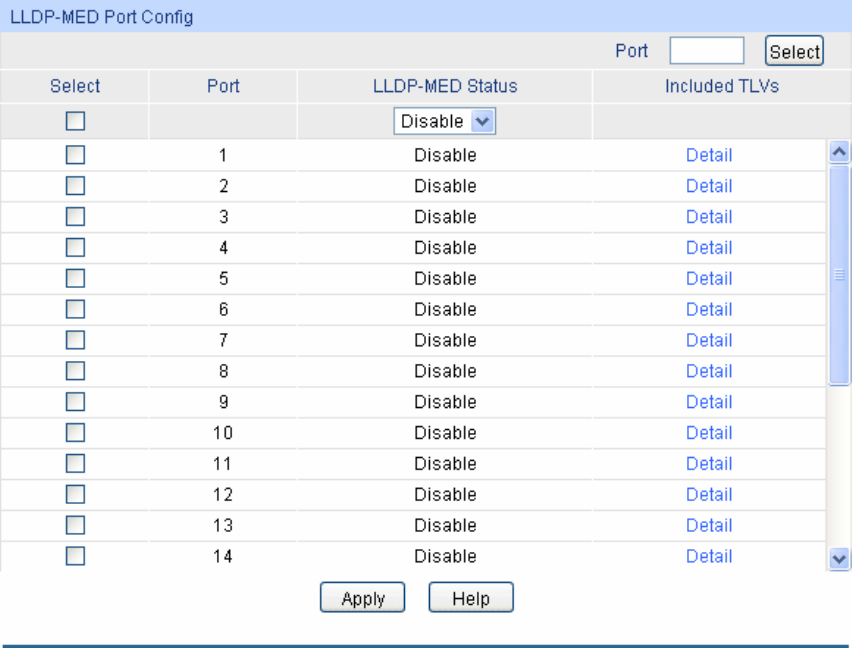This screenshot has height=648, width=852.
Task: Click Detail link for port 7
Action: [x=709, y=340]
